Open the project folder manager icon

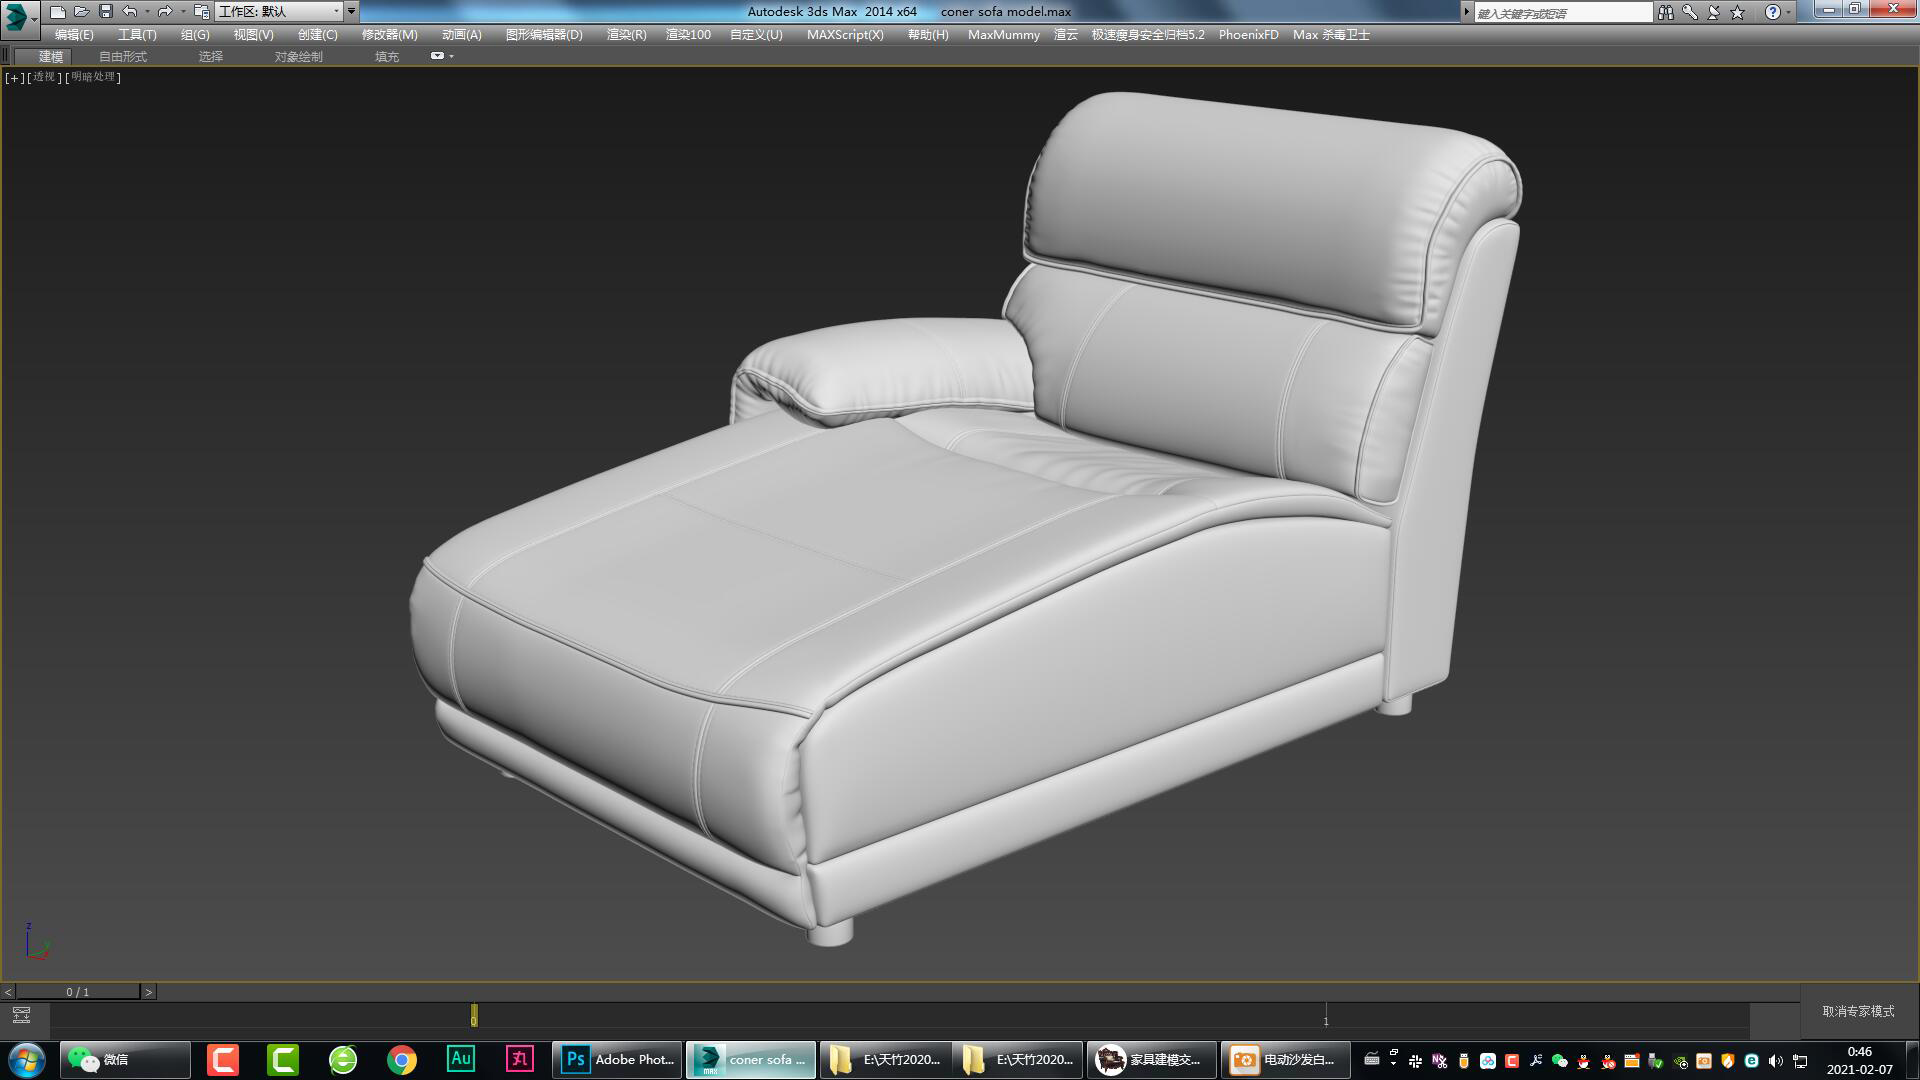coord(200,12)
